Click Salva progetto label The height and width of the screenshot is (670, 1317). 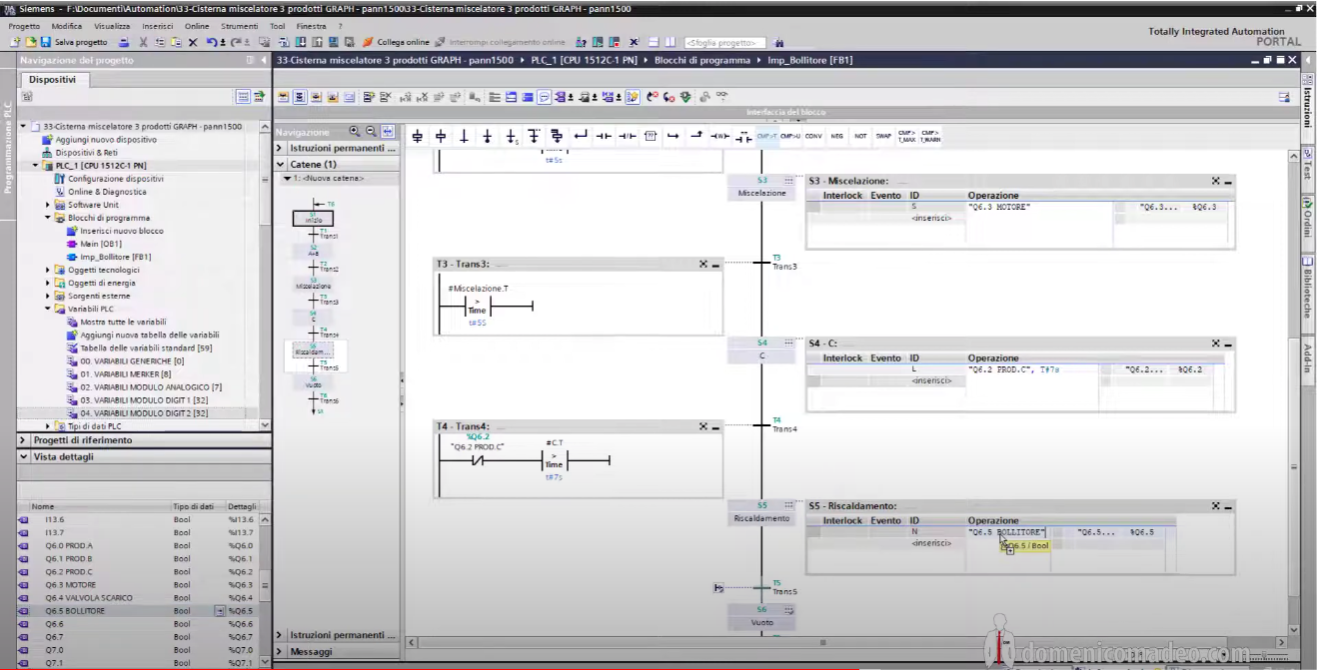coord(81,42)
